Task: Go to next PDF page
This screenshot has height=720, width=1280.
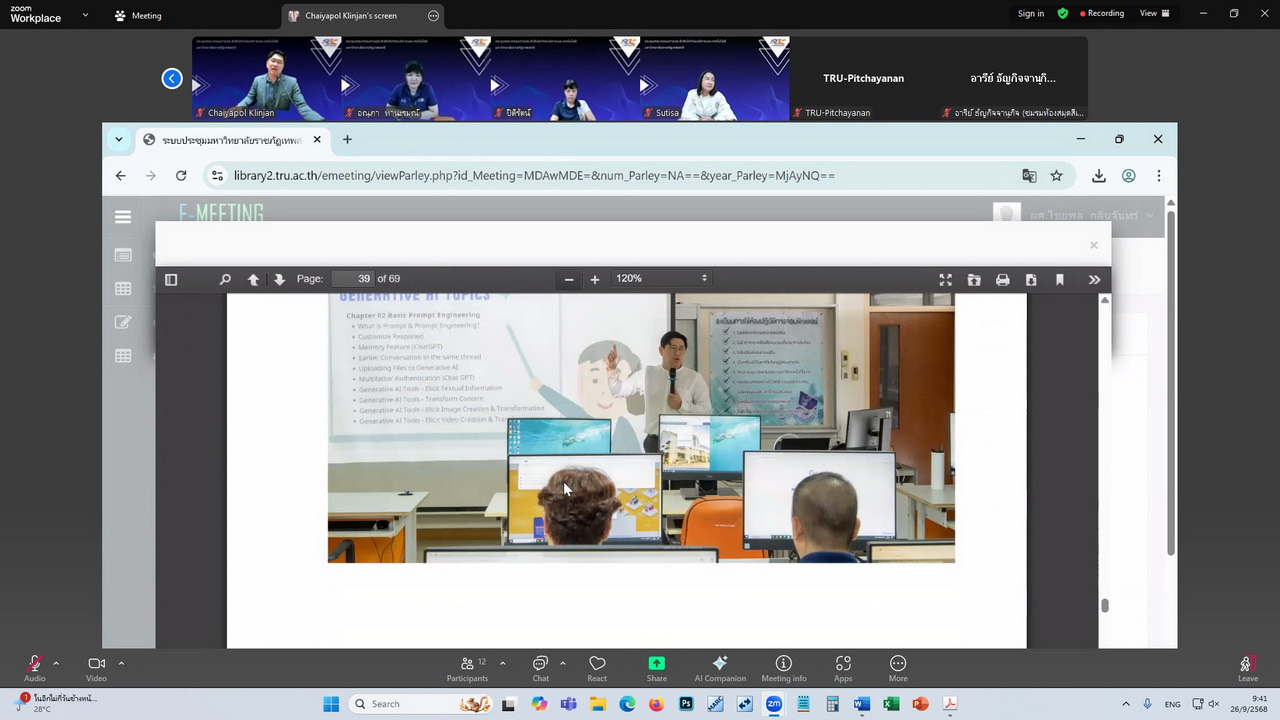Action: pyautogui.click(x=279, y=280)
